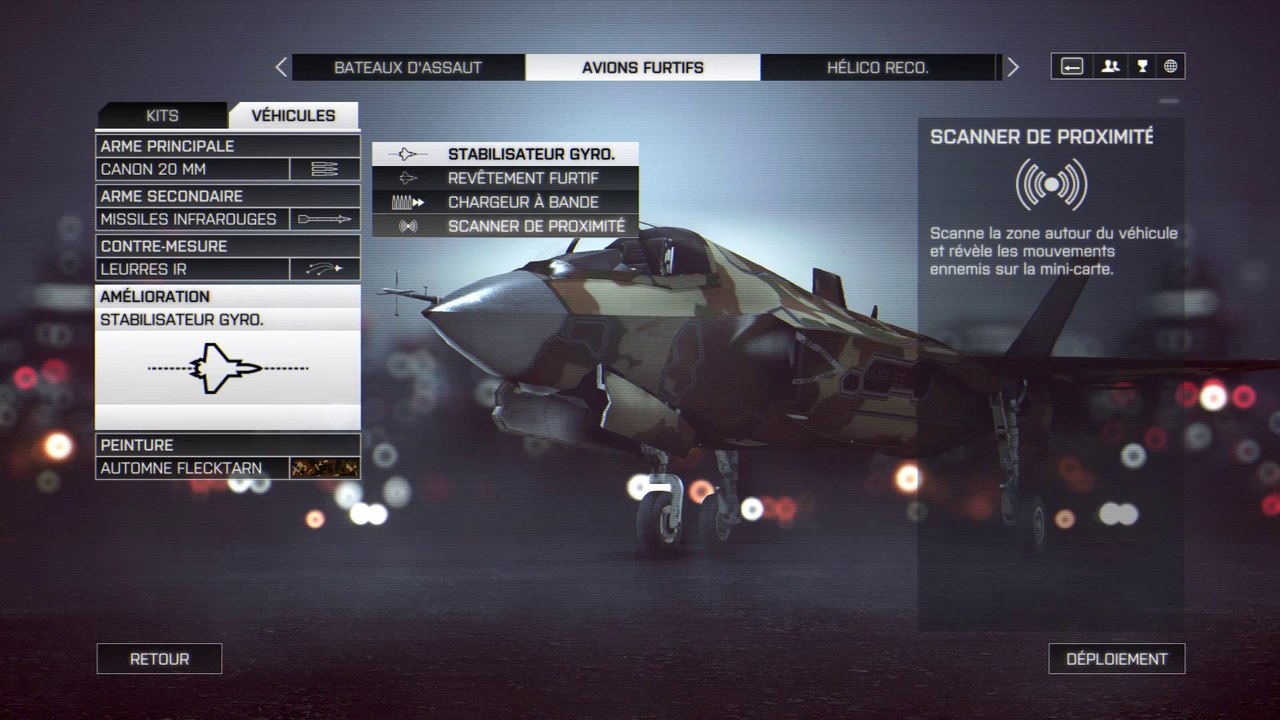The height and width of the screenshot is (720, 1280).
Task: Click the Leurres IR flare icon
Action: [325, 269]
